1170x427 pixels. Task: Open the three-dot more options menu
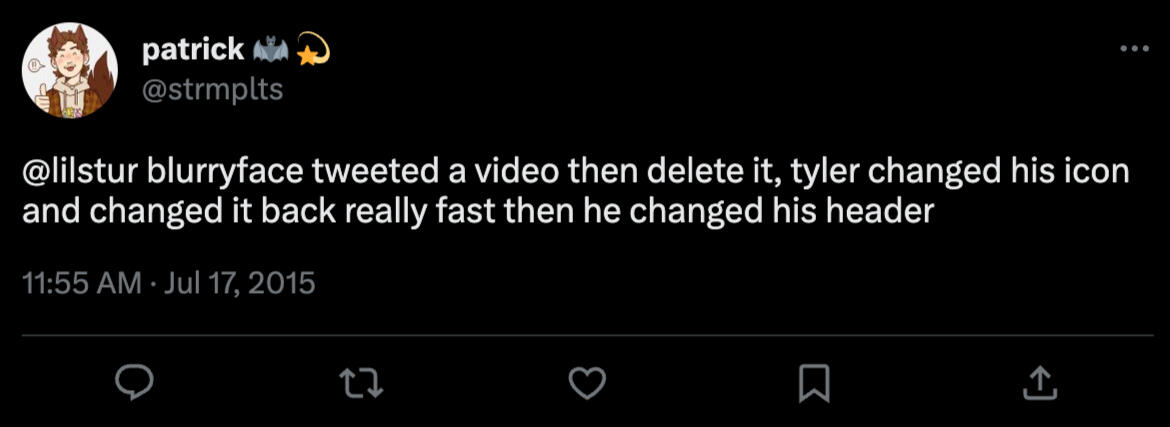pyautogui.click(x=1134, y=49)
